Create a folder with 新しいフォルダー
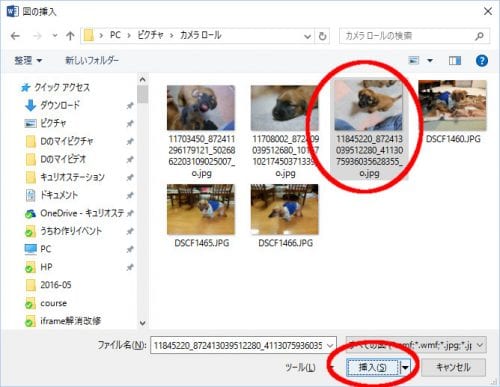Screen dimensions: 500x387 (x=92, y=60)
